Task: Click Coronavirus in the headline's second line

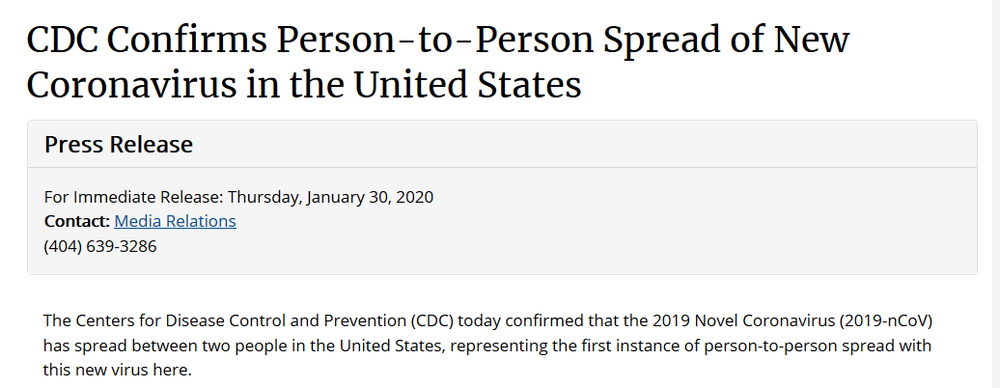Action: coord(131,85)
